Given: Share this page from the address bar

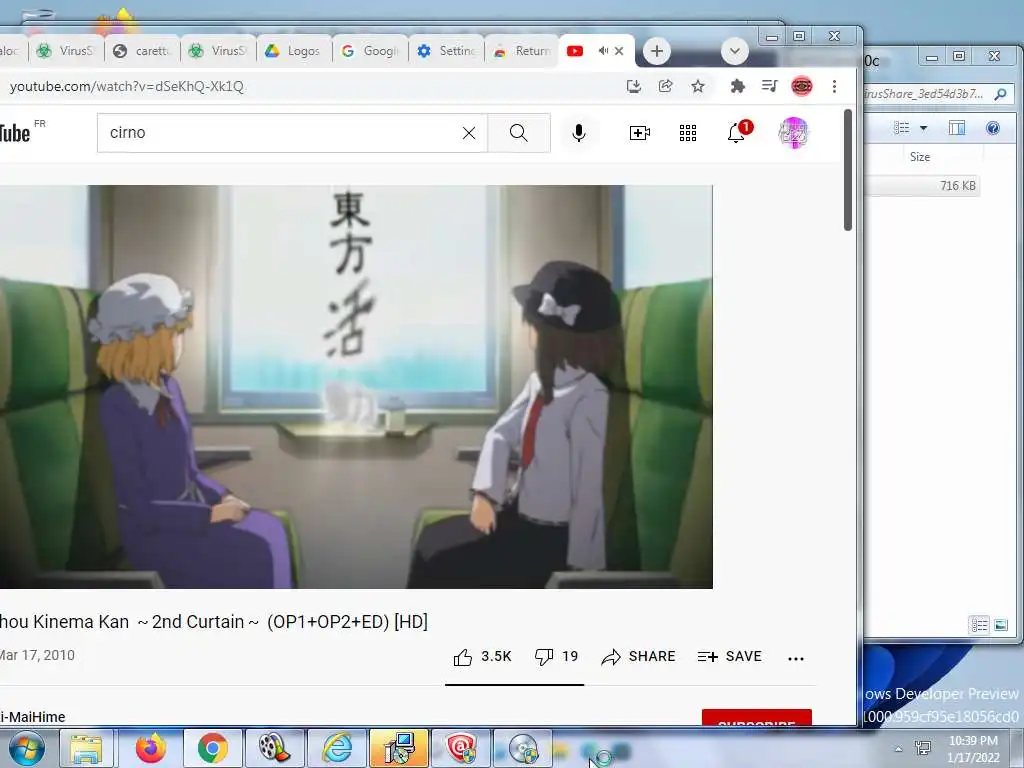Looking at the screenshot, I should pos(665,86).
